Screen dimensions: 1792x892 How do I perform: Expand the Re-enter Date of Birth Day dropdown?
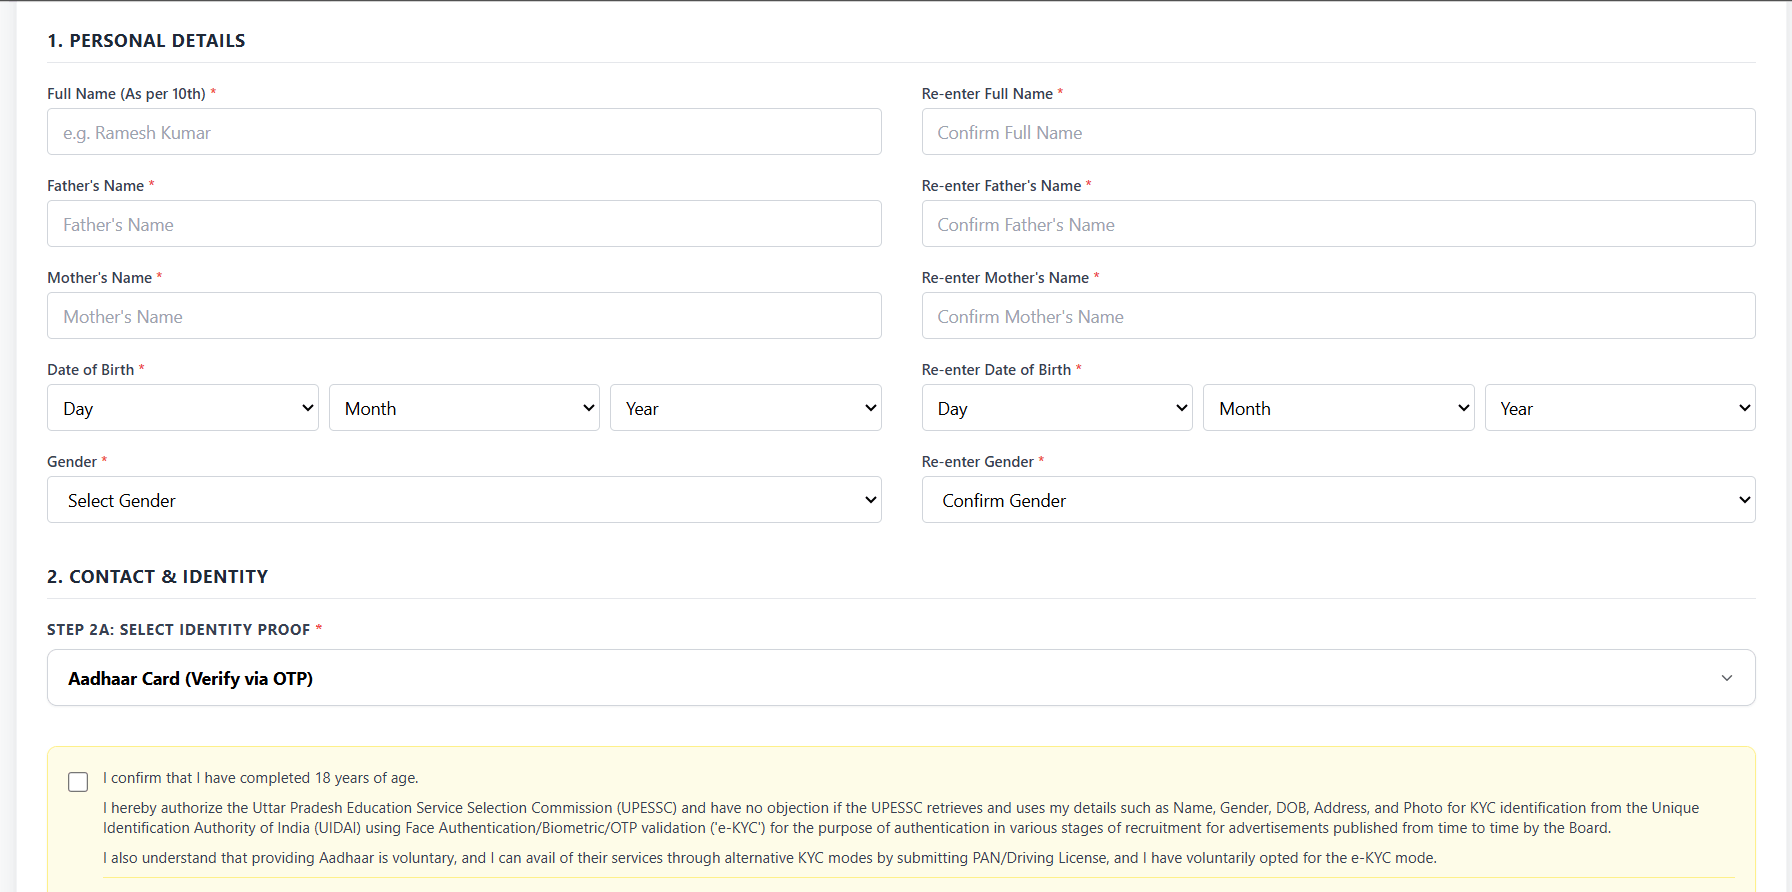pyautogui.click(x=1057, y=408)
